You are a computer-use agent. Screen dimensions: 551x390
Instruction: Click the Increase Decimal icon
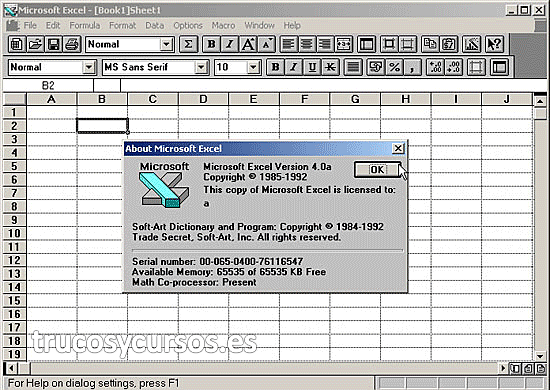(435, 67)
